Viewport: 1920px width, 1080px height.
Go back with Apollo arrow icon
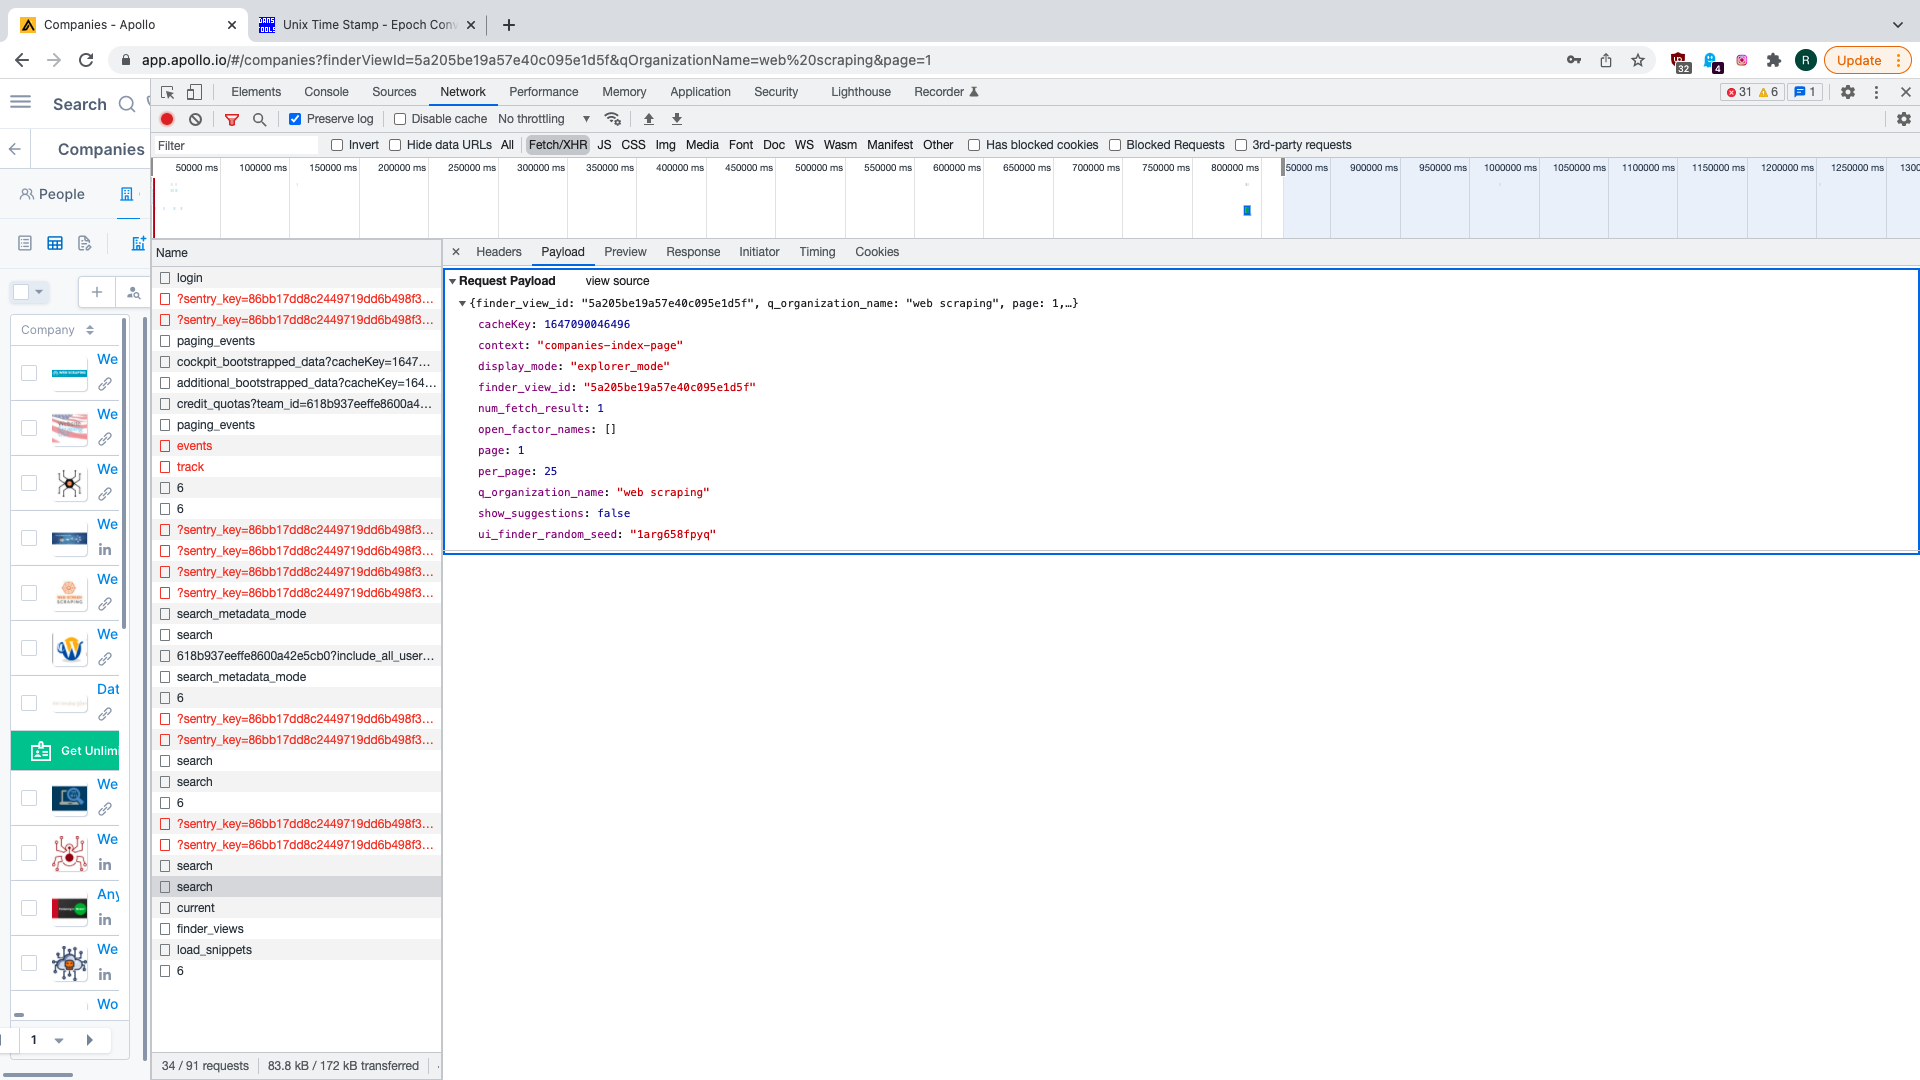pos(15,149)
